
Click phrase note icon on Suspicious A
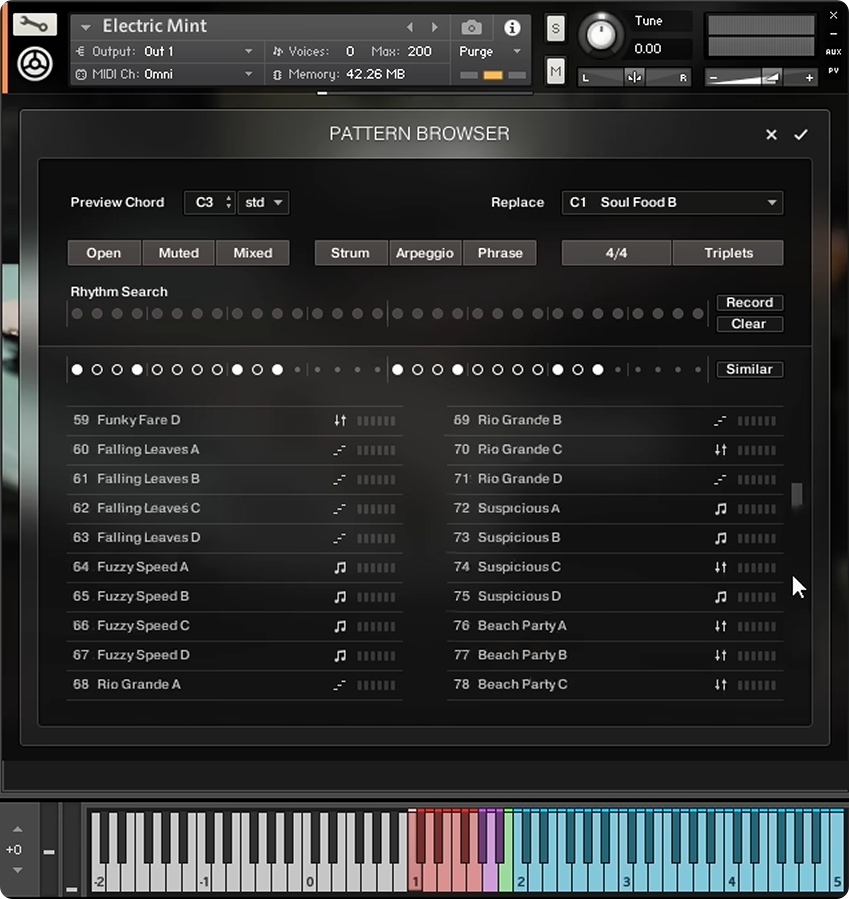click(721, 509)
